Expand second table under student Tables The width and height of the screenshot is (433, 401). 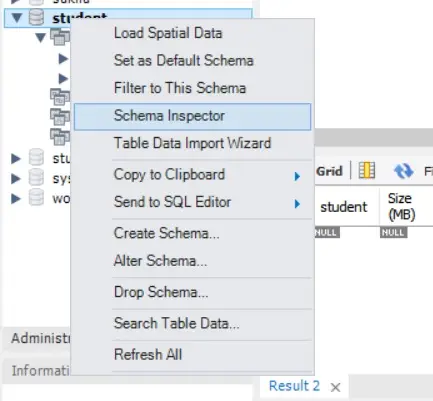point(63,79)
